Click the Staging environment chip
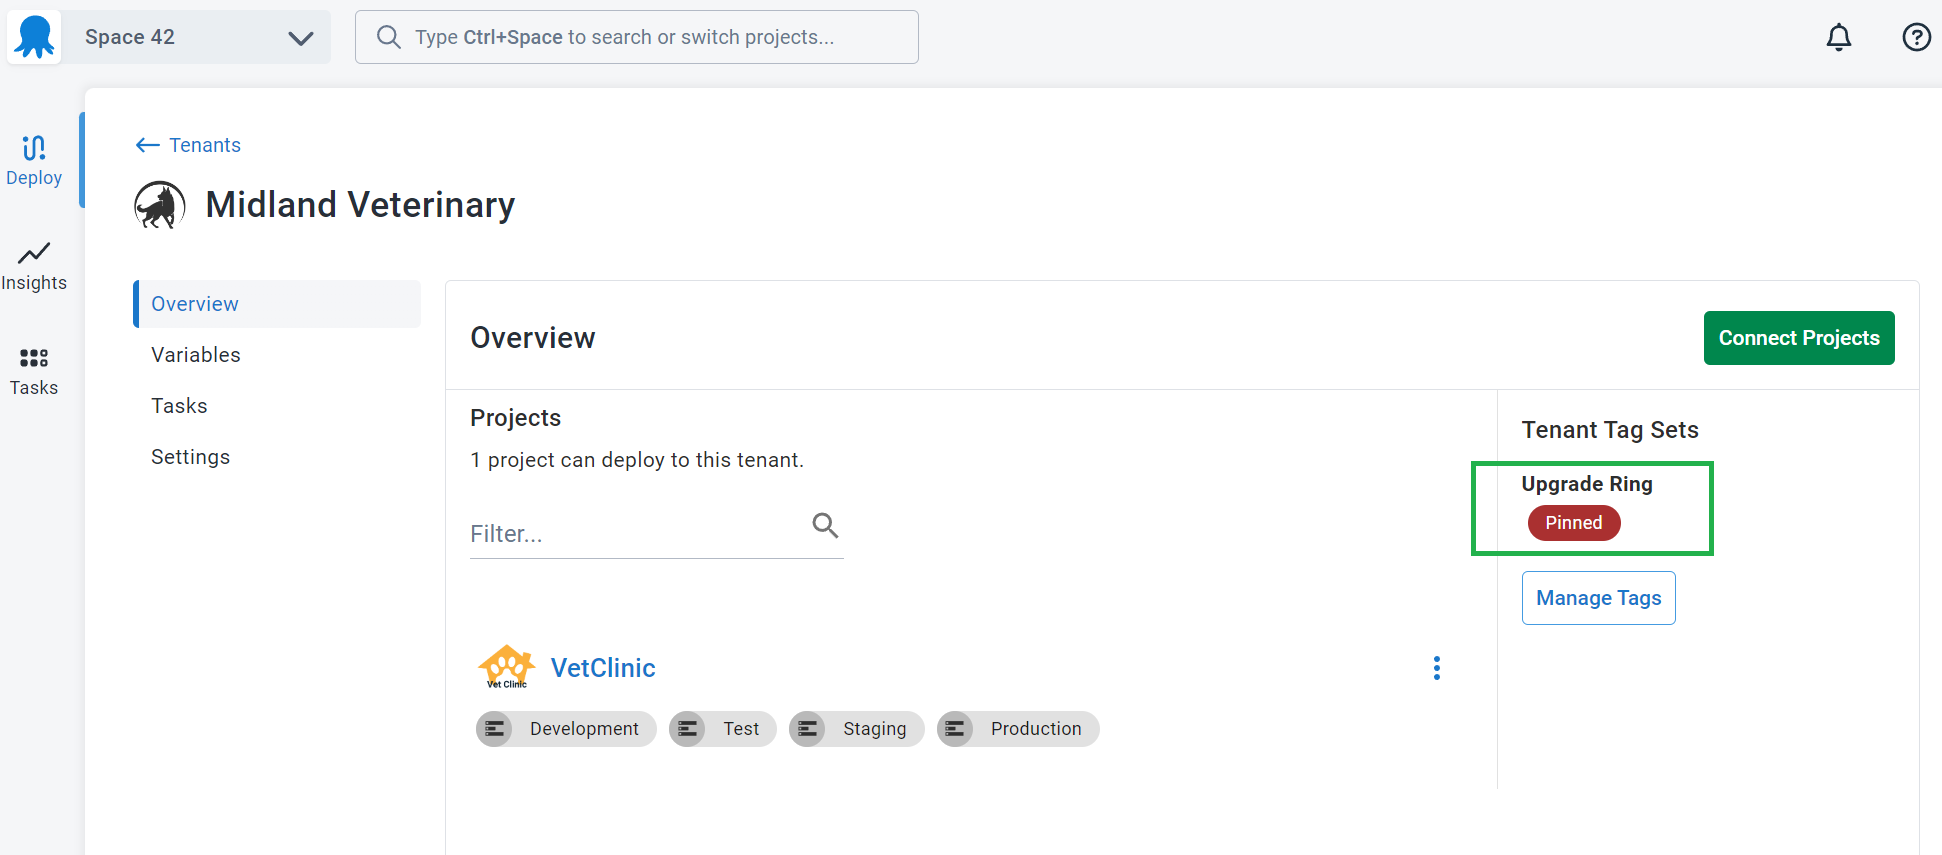Viewport: 1942px width, 855px height. [x=857, y=729]
